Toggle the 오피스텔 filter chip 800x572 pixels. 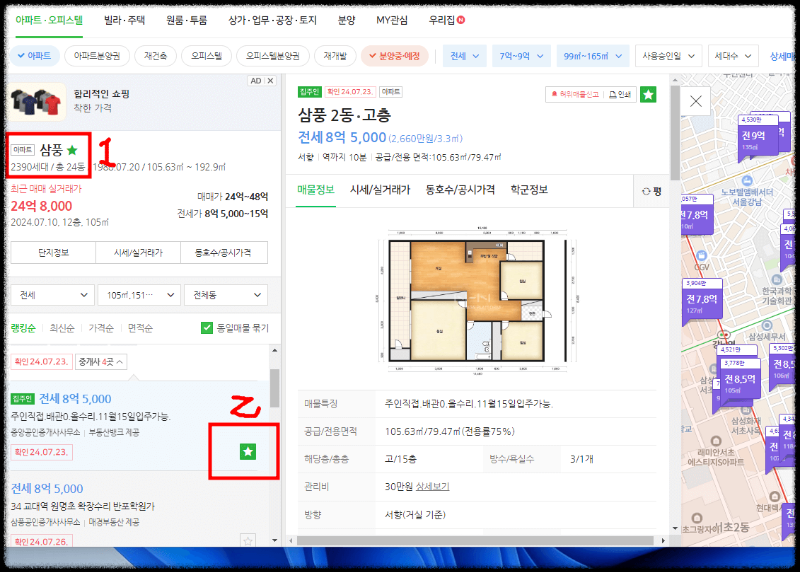[x=206, y=56]
